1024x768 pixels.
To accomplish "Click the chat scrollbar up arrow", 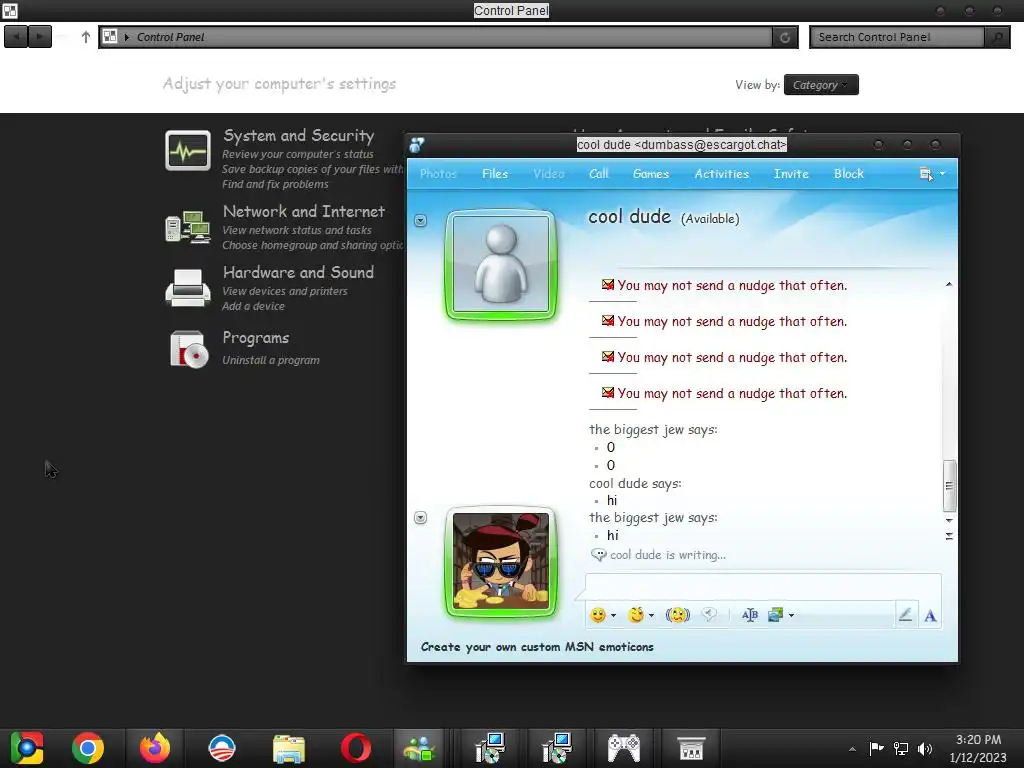I will pos(949,284).
